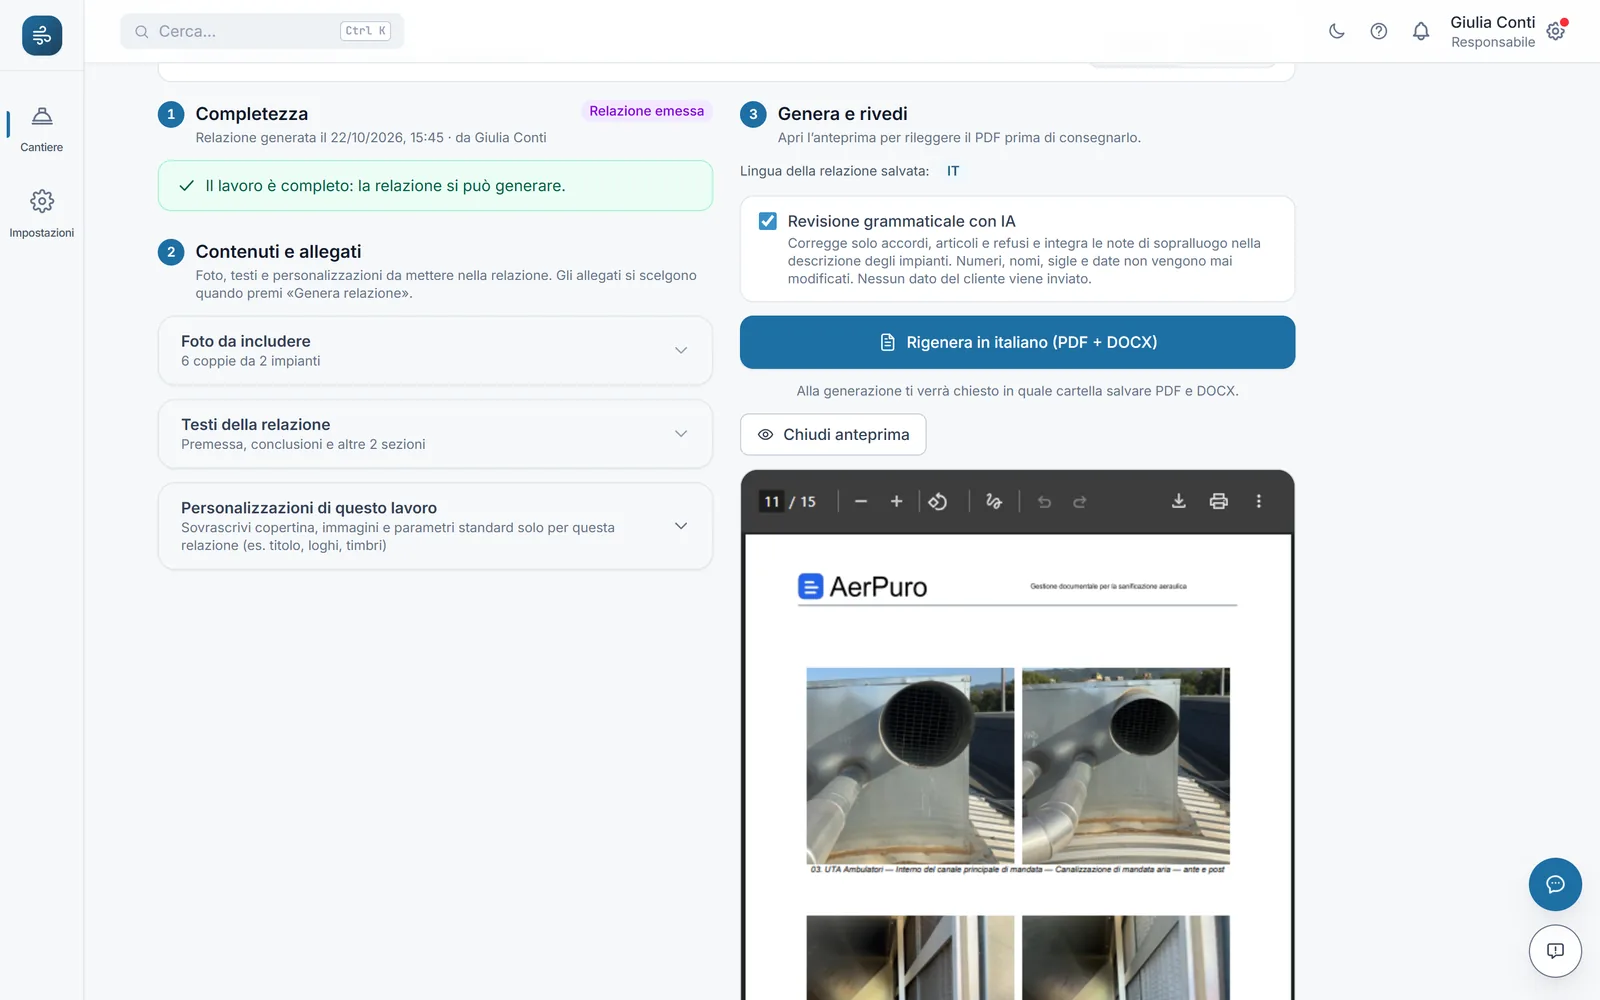Print the PDF preview
Viewport: 1600px width, 1000px height.
click(x=1219, y=501)
